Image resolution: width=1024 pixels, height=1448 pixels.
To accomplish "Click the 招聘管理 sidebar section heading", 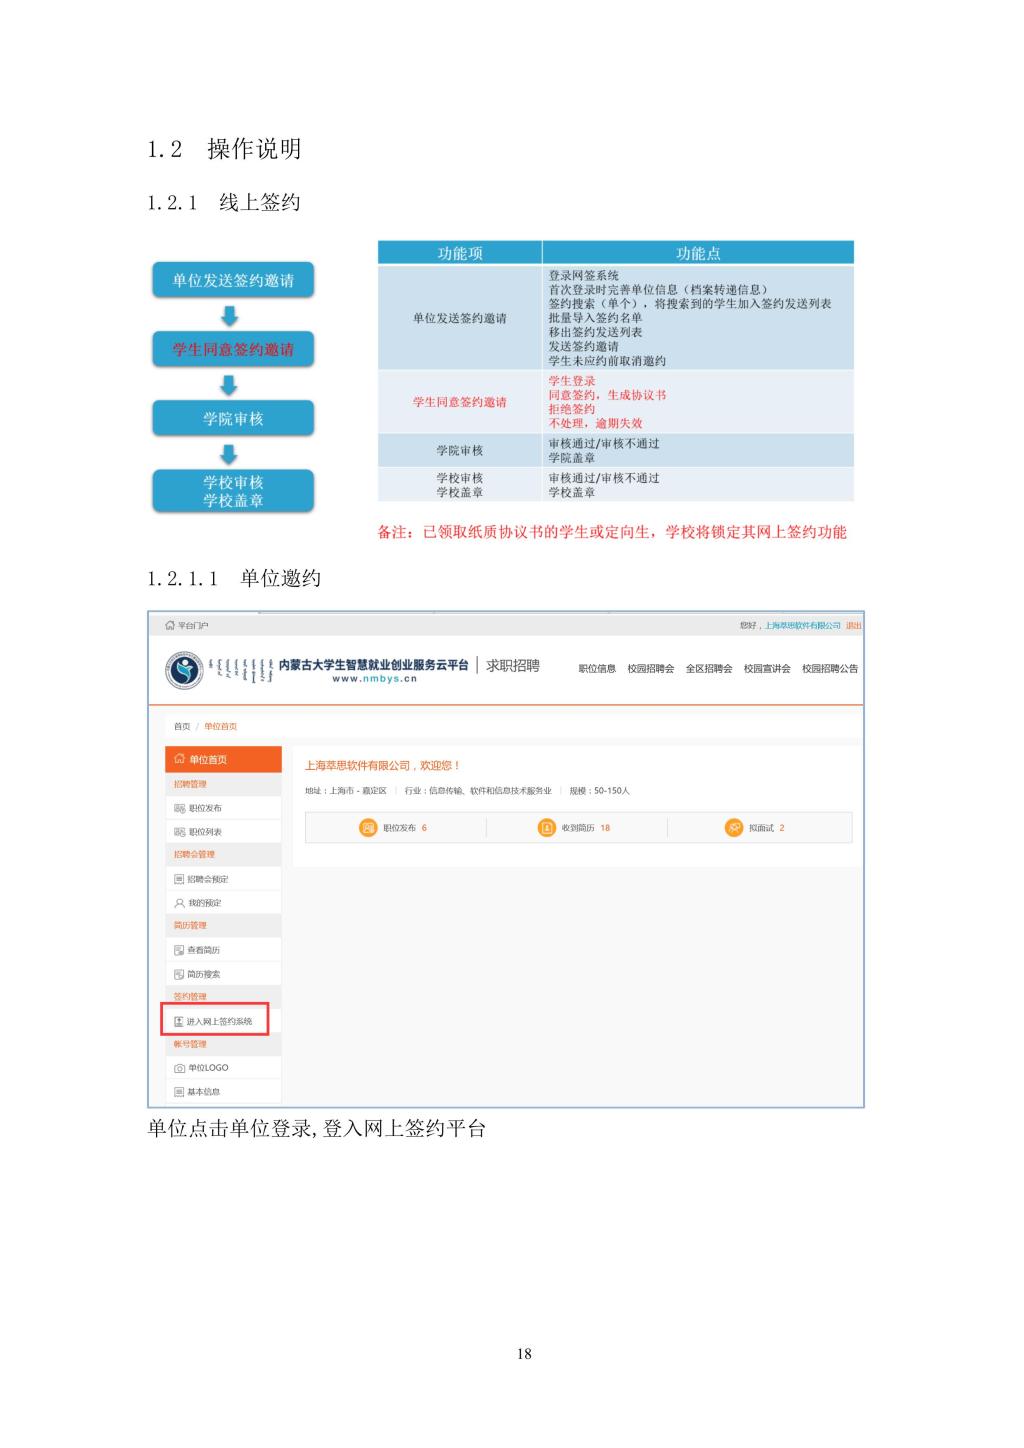I will coord(223,785).
